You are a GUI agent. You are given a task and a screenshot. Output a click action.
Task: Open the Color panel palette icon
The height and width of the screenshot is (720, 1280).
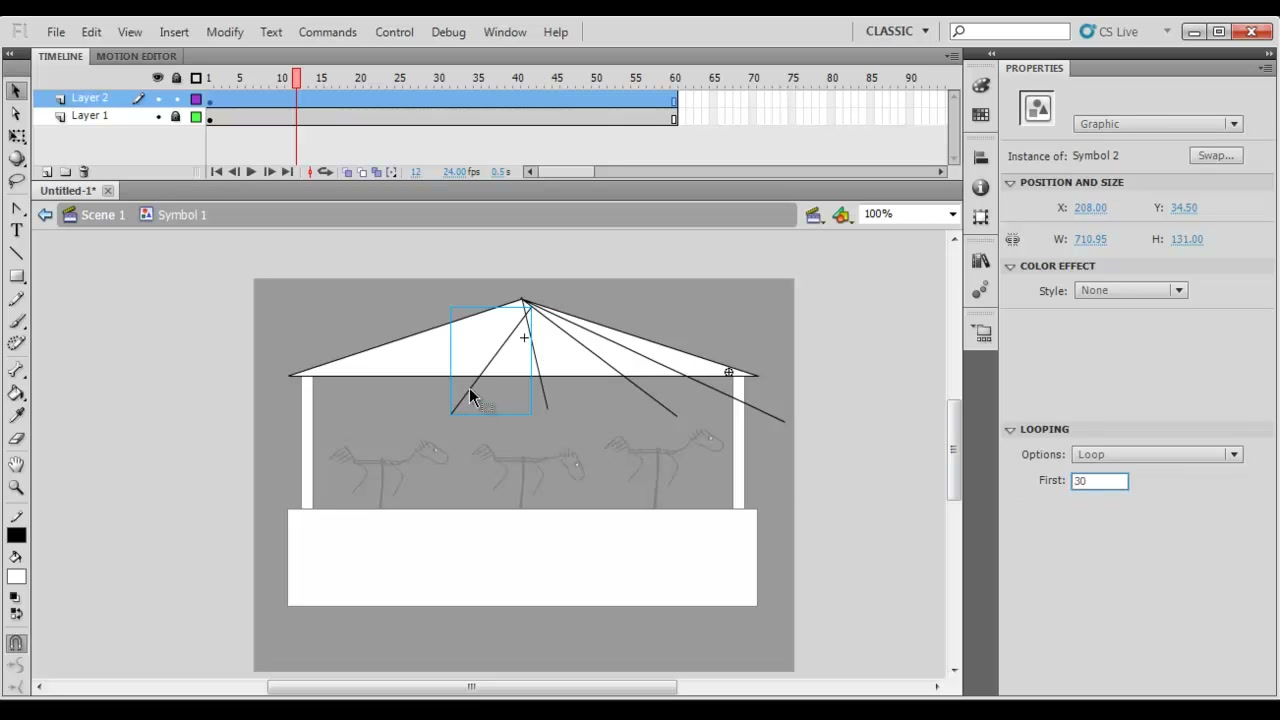pyautogui.click(x=980, y=86)
